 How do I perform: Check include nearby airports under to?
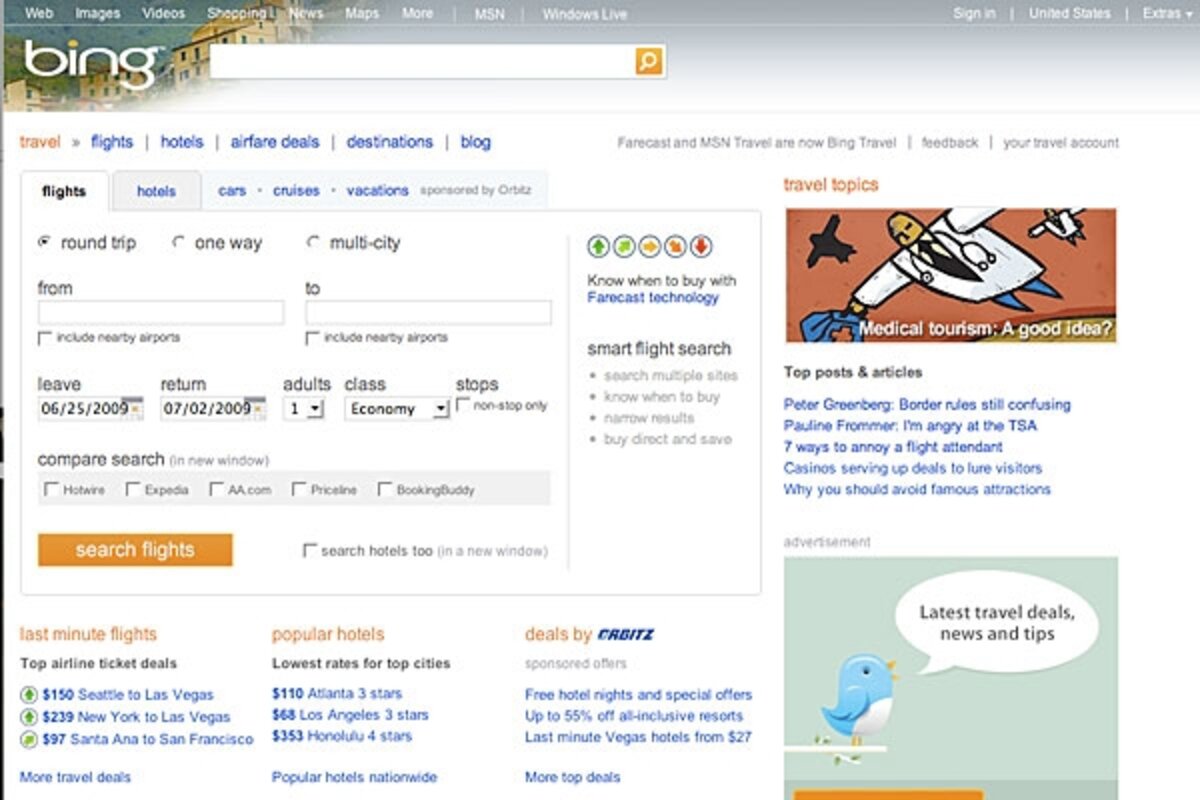point(312,338)
